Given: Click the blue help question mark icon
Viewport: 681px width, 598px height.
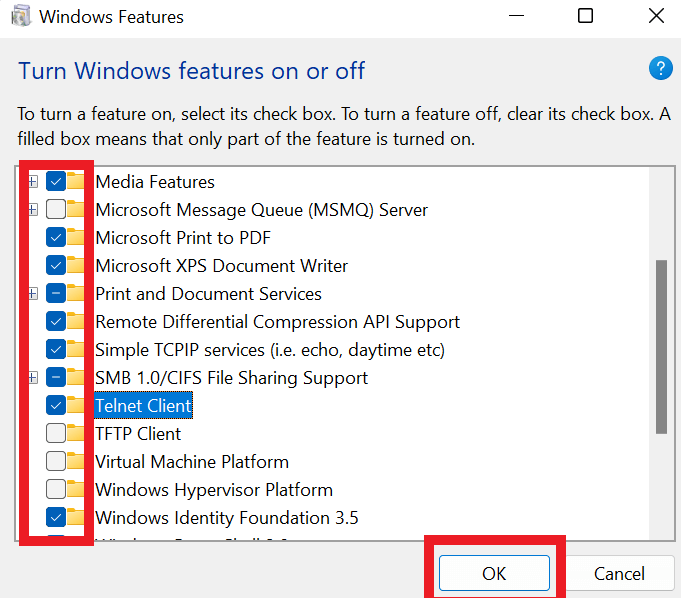Looking at the screenshot, I should (x=660, y=69).
